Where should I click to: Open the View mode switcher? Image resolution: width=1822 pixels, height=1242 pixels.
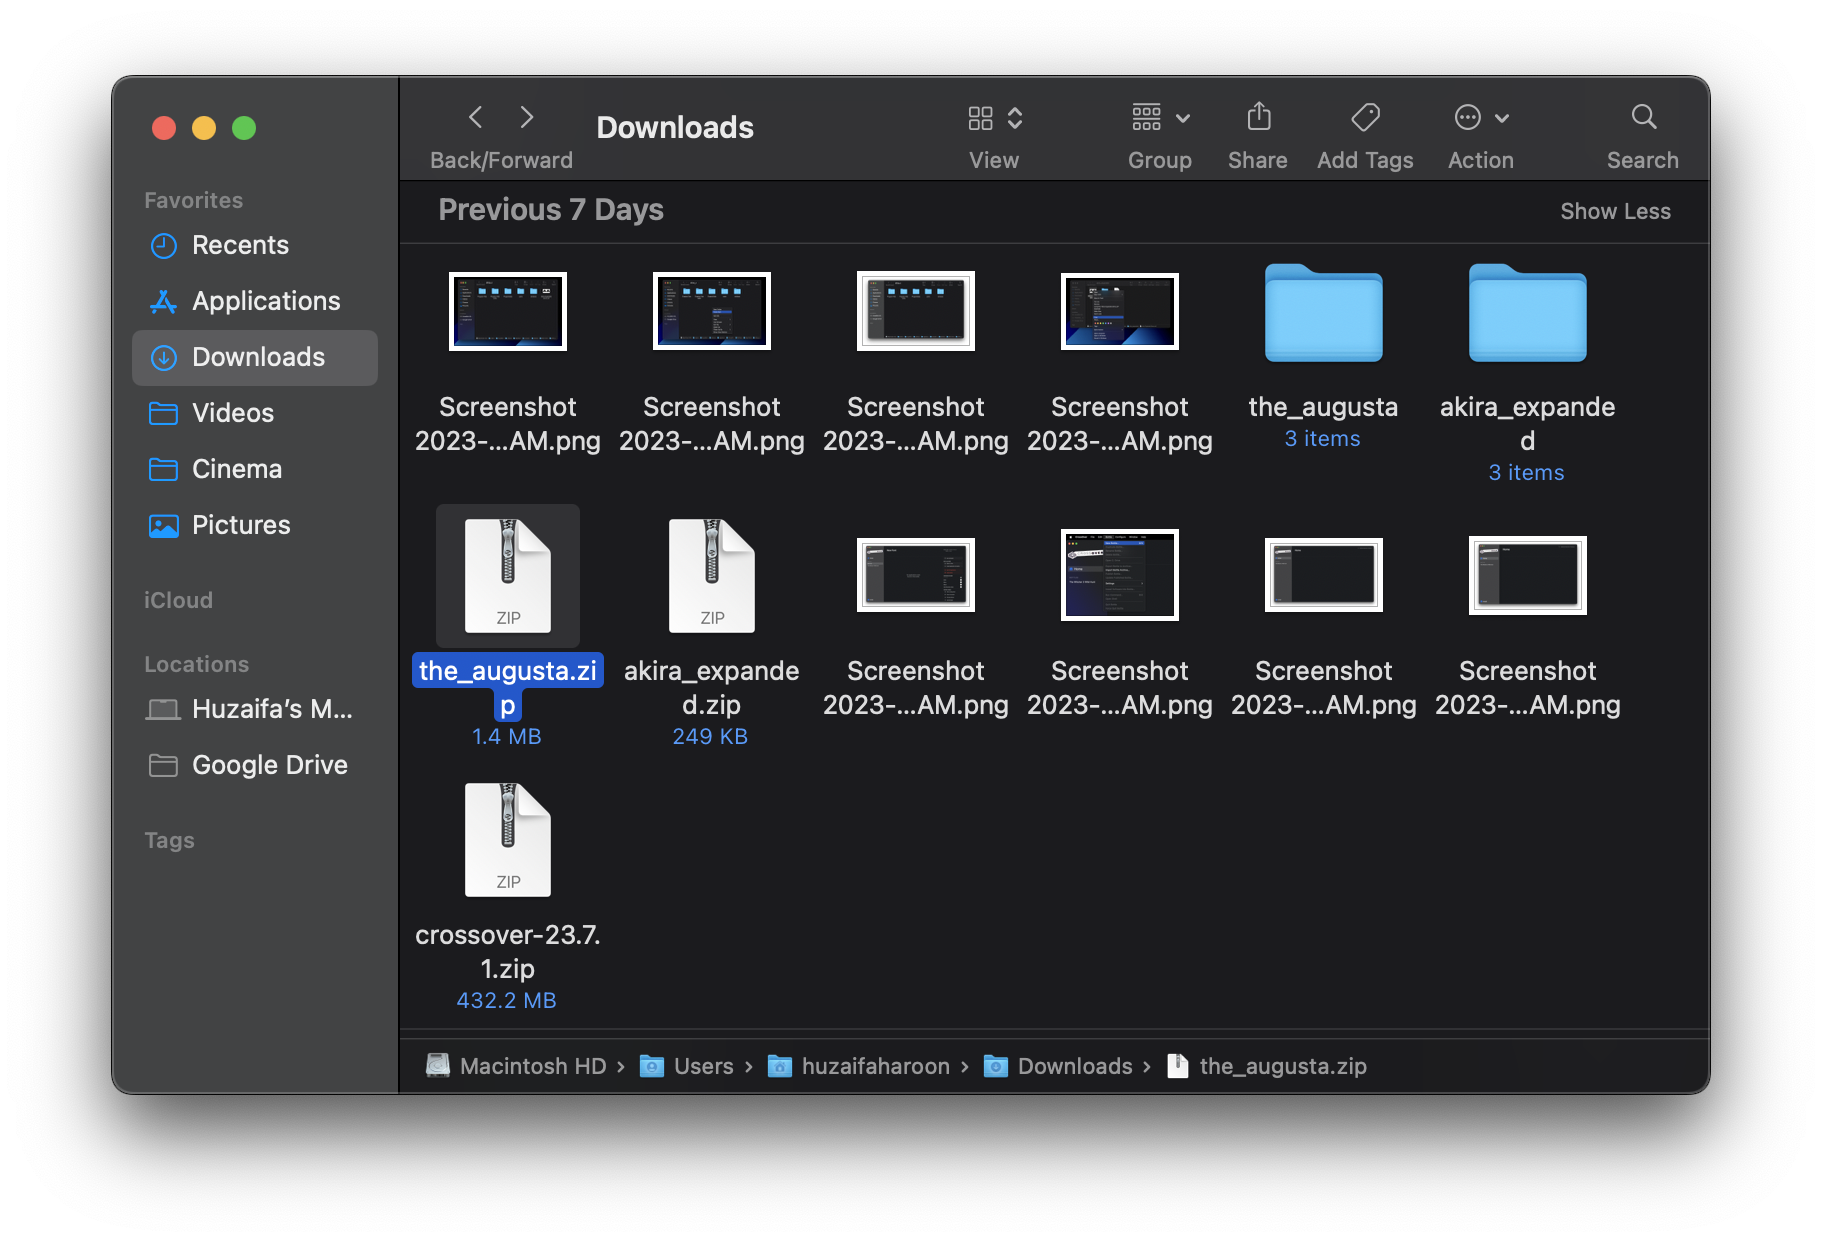click(995, 118)
